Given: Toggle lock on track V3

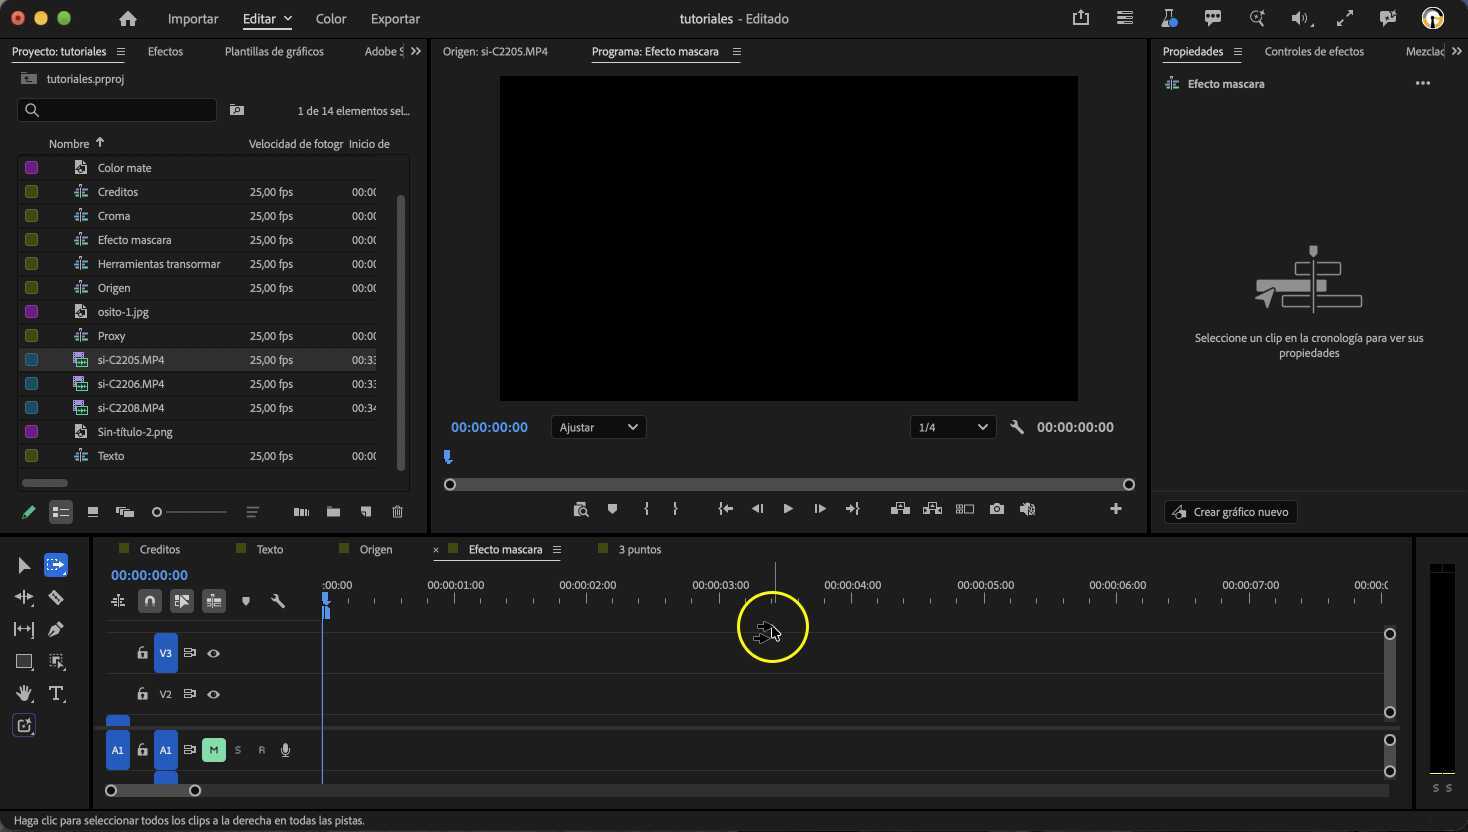Looking at the screenshot, I should [142, 653].
